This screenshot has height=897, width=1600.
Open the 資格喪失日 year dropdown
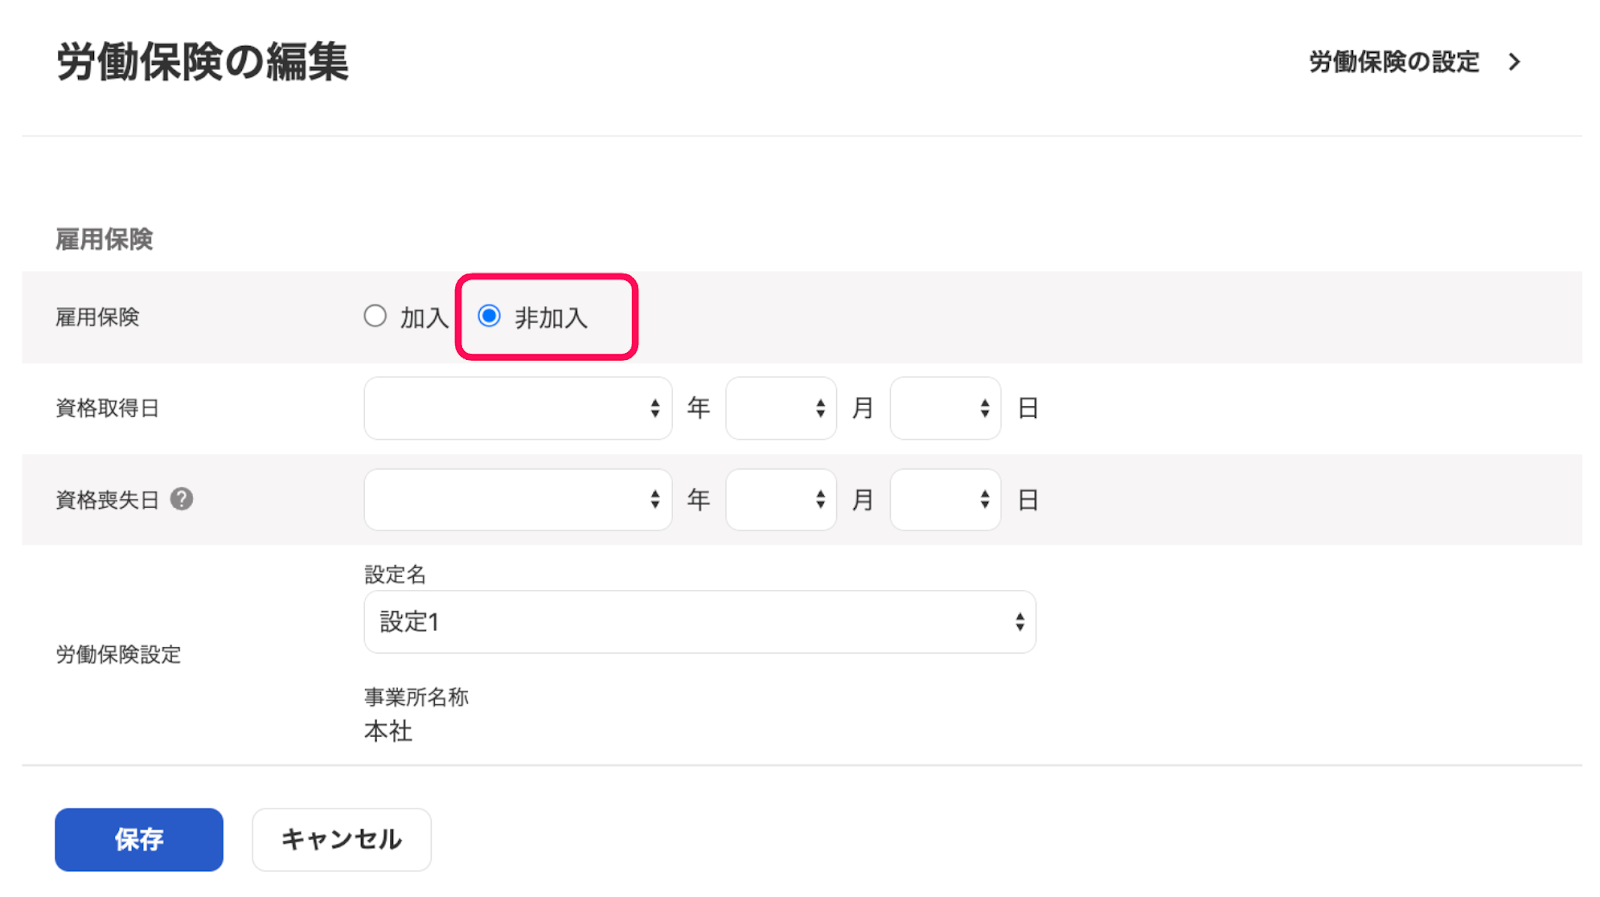(x=517, y=500)
